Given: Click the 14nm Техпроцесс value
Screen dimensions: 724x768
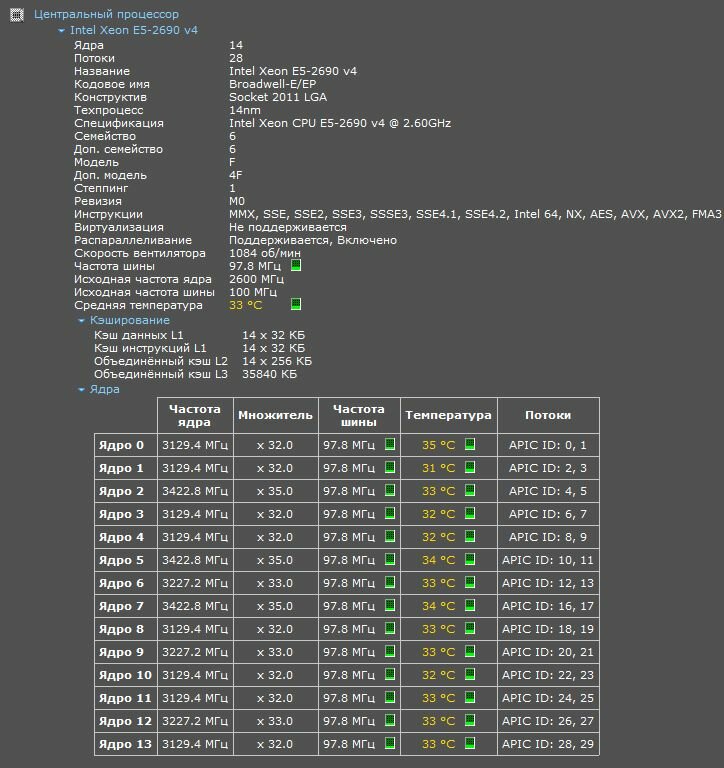Looking at the screenshot, I should tap(245, 110).
